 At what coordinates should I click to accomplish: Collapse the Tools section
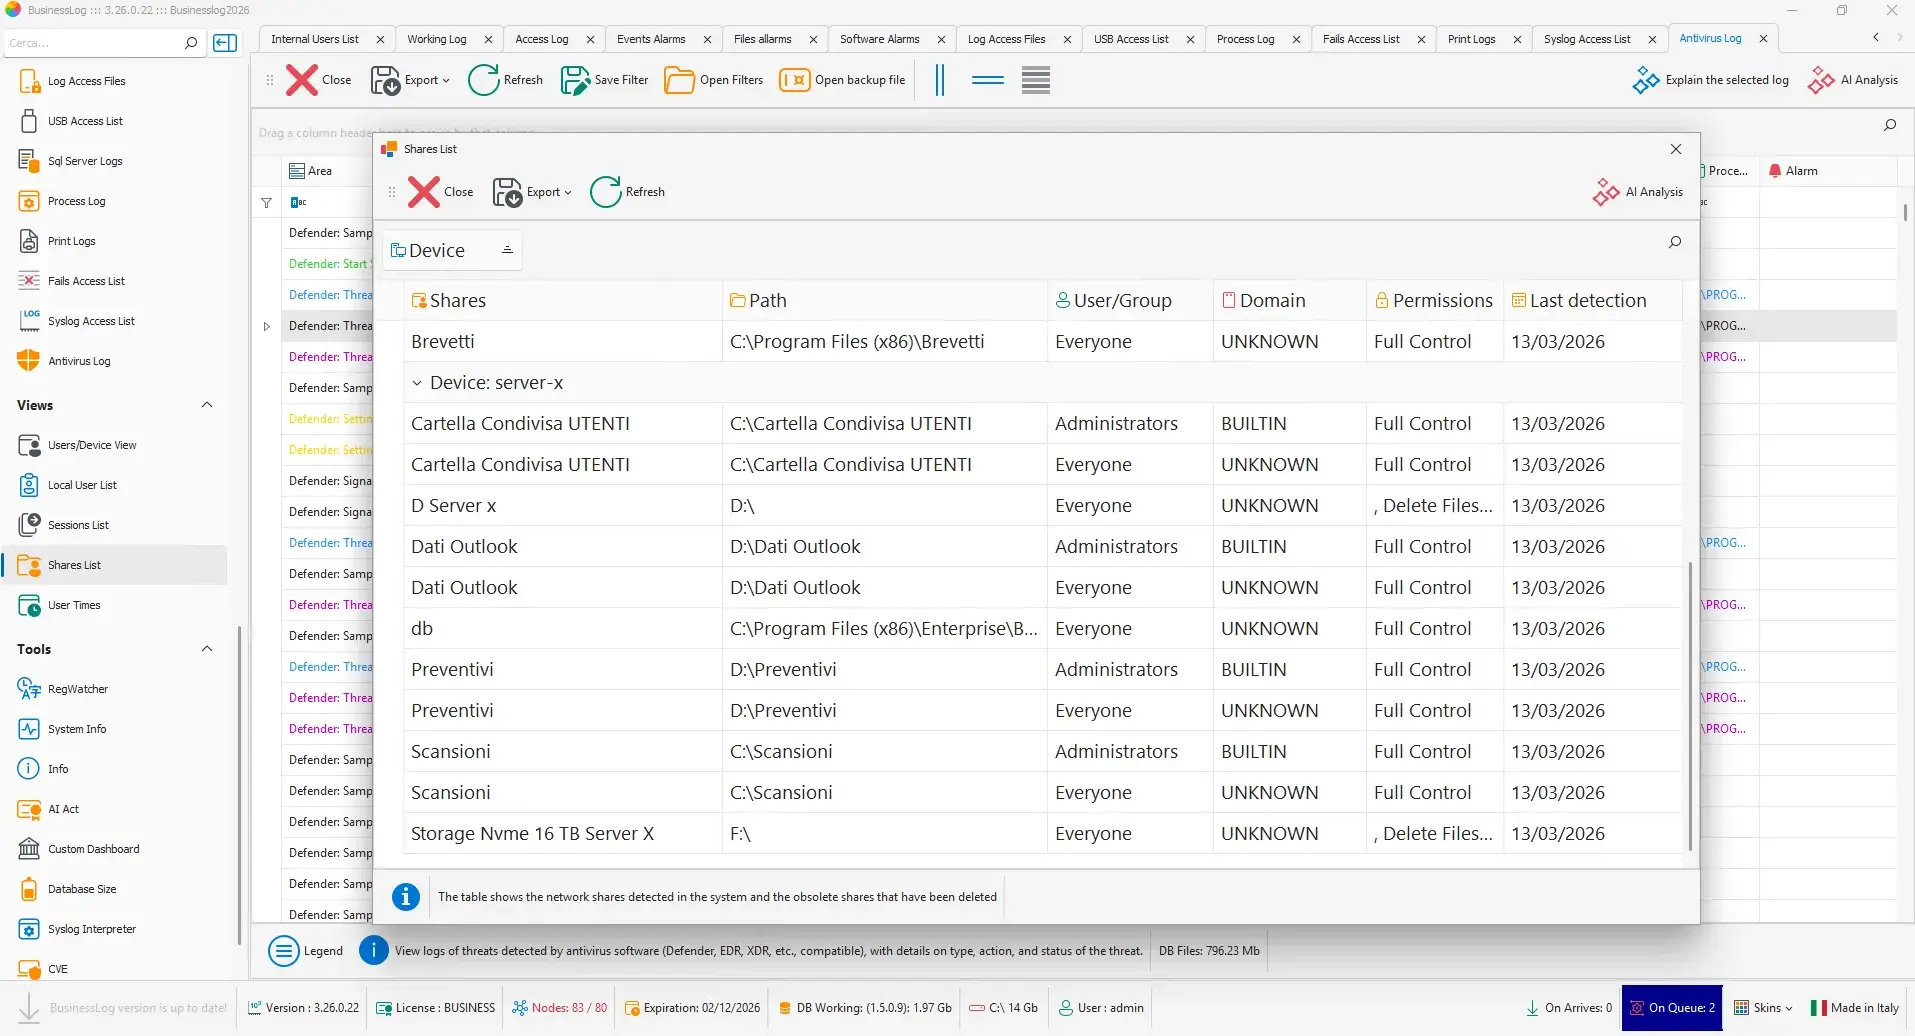pos(207,649)
